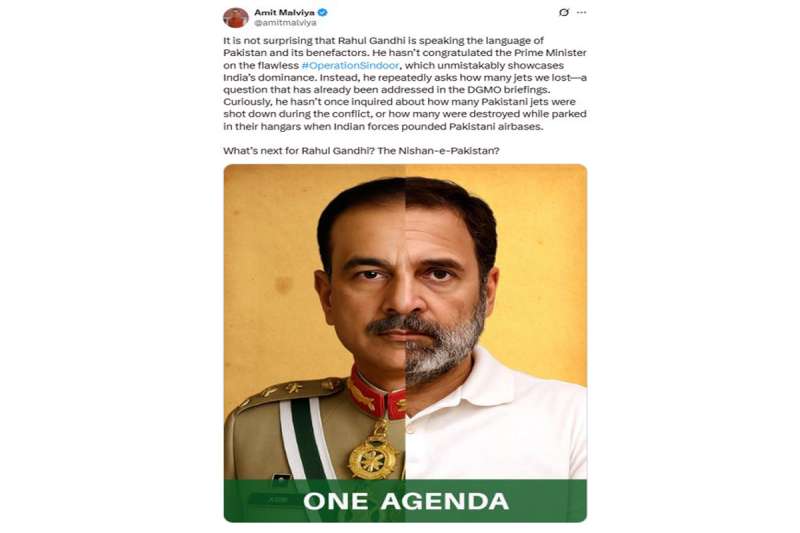Click the grey beard half of face
Screen dimensions: 800x533
click(444, 339)
